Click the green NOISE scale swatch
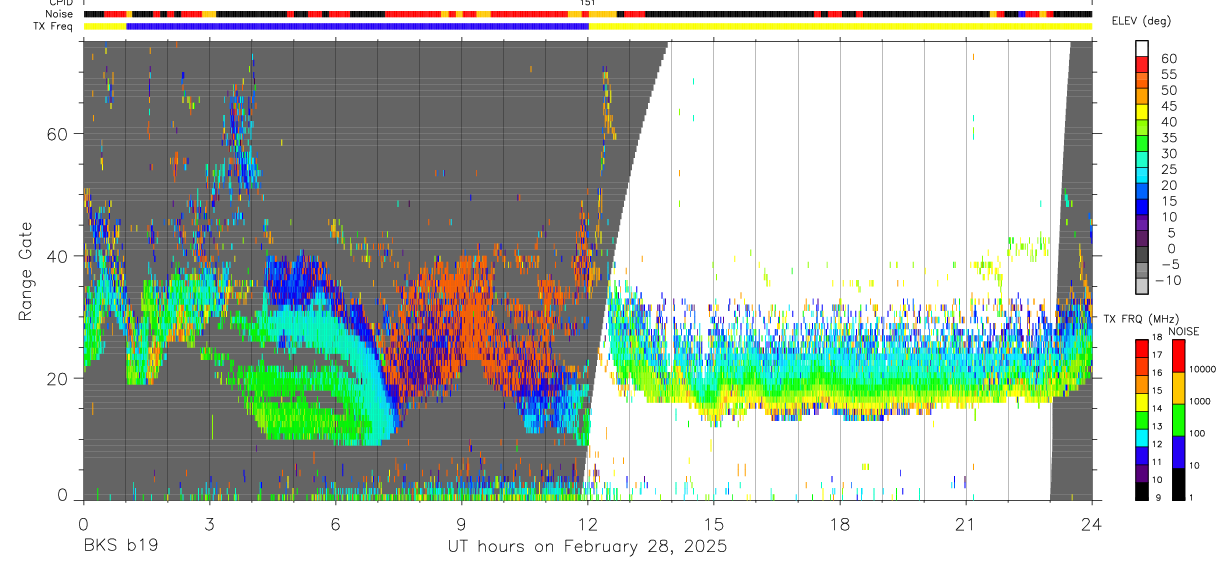The image size is (1228, 567). coord(1178,420)
